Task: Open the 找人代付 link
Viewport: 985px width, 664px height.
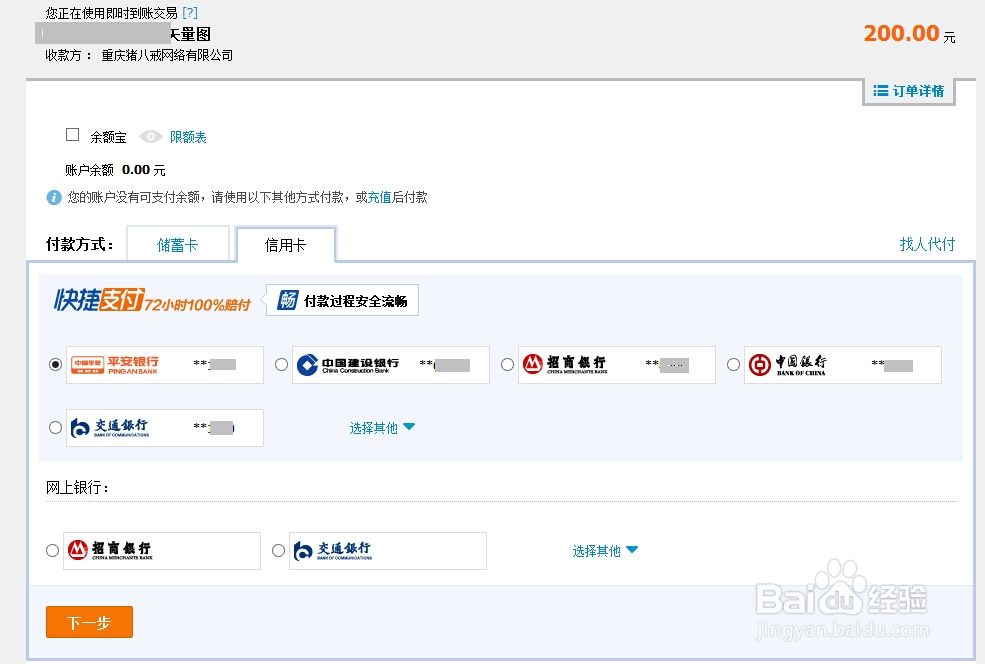Action: (x=926, y=242)
